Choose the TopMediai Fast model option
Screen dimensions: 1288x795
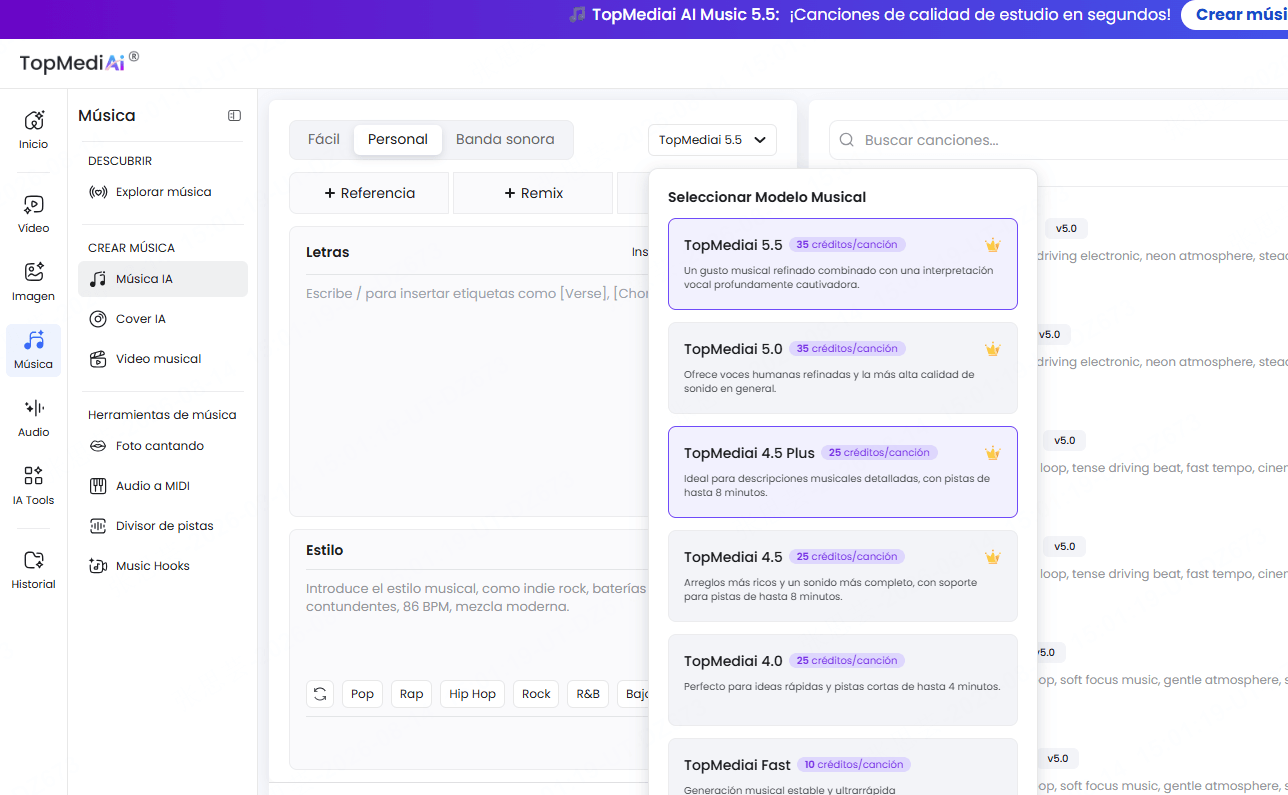pyautogui.click(x=843, y=767)
